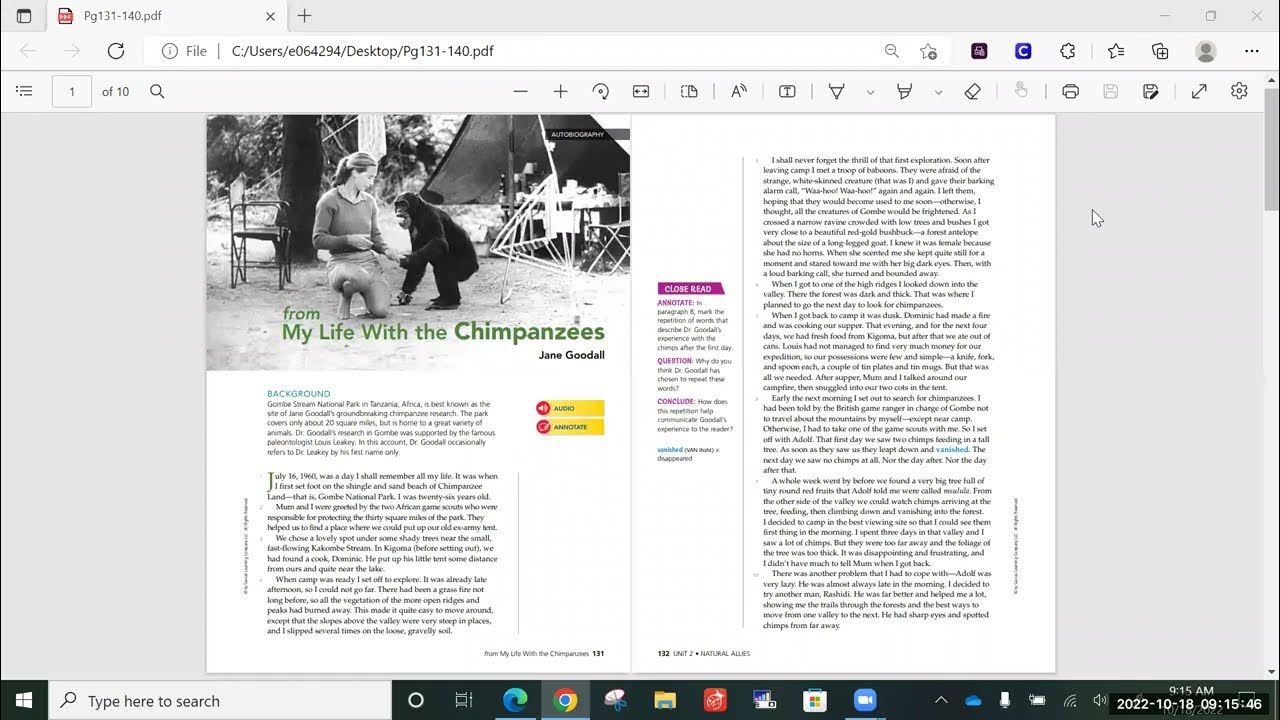Close the Pg131-140.pdf tab
This screenshot has width=1280, height=720.
click(270, 16)
